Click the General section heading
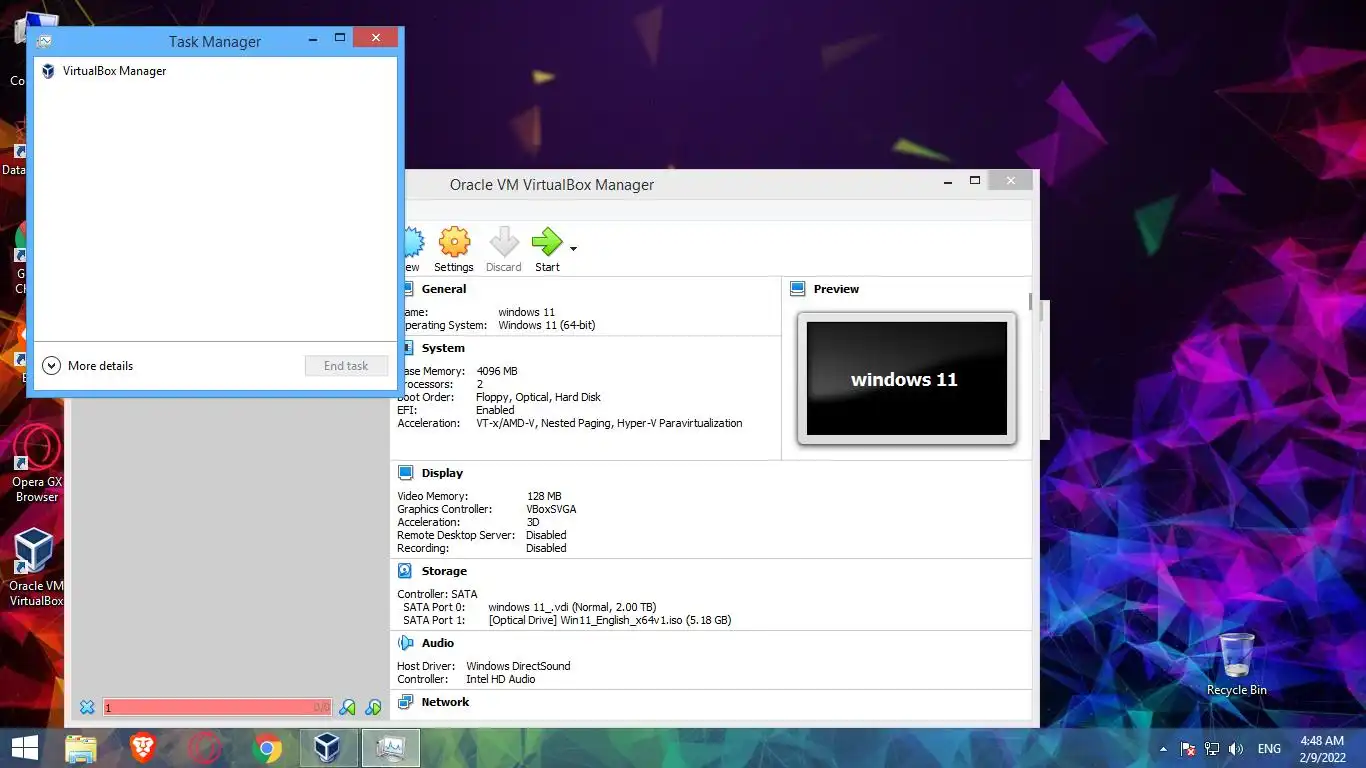 pyautogui.click(x=444, y=289)
